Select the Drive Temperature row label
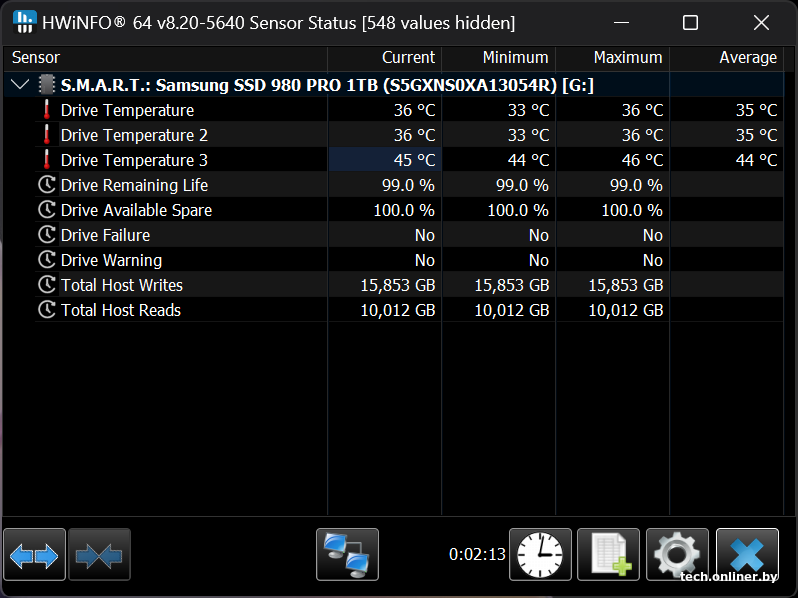The image size is (798, 598). tap(127, 110)
